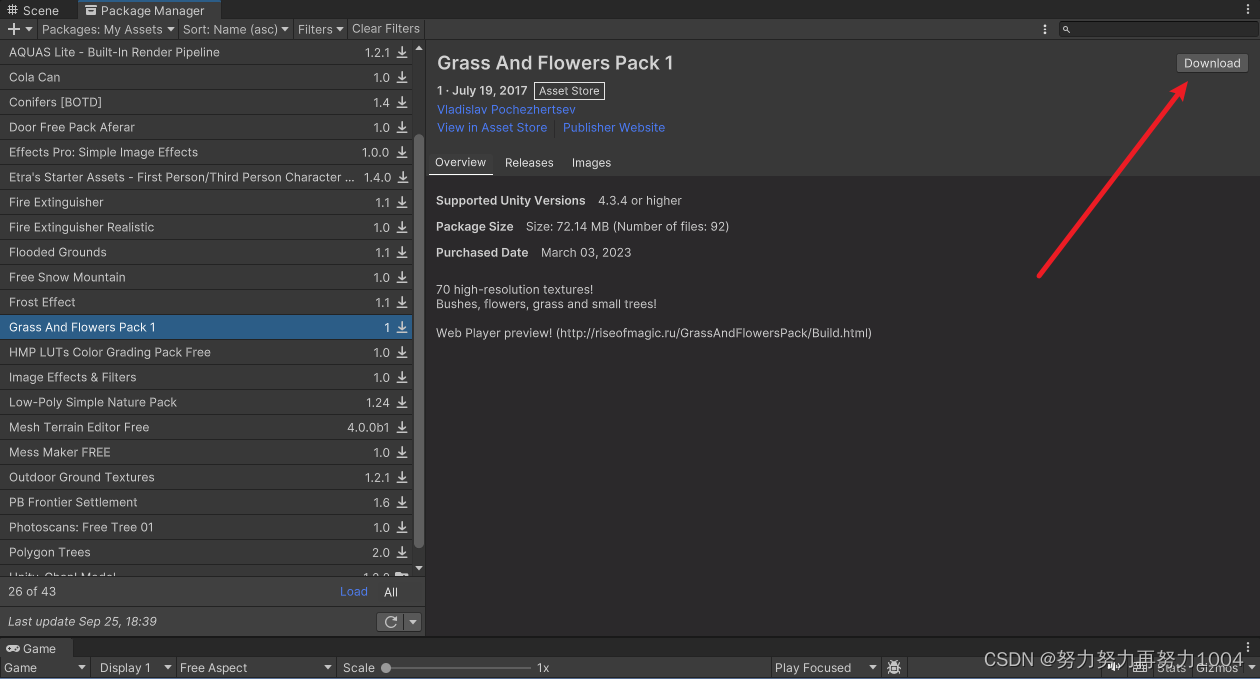Click download icon for Fire Extinguisher Realistic
This screenshot has height=679, width=1260.
click(x=402, y=227)
